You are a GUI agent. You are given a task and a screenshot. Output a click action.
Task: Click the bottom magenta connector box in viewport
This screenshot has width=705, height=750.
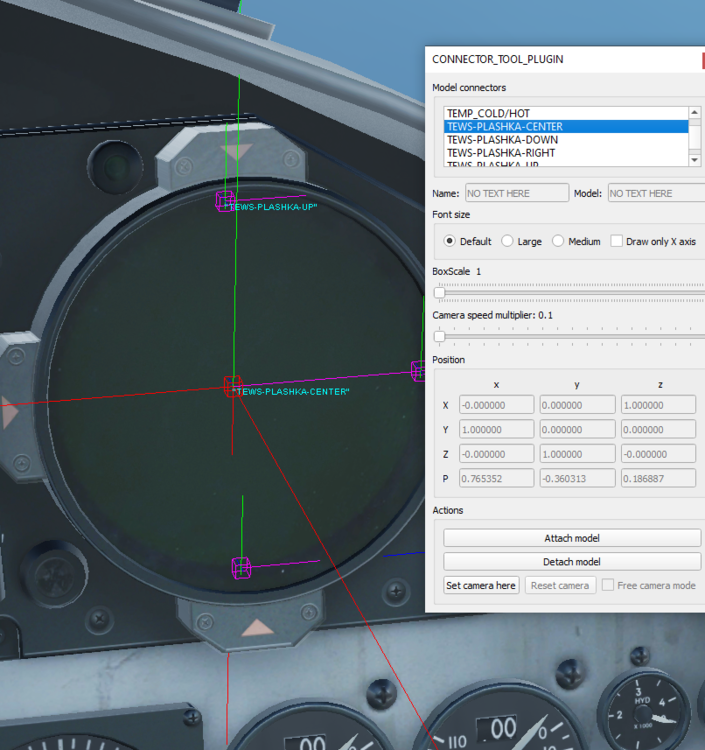point(241,567)
